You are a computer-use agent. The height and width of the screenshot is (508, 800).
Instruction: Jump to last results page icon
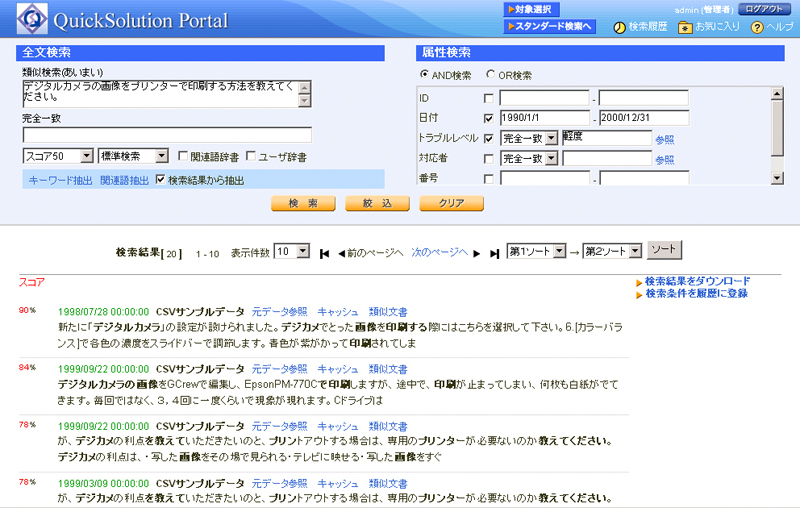pos(494,253)
